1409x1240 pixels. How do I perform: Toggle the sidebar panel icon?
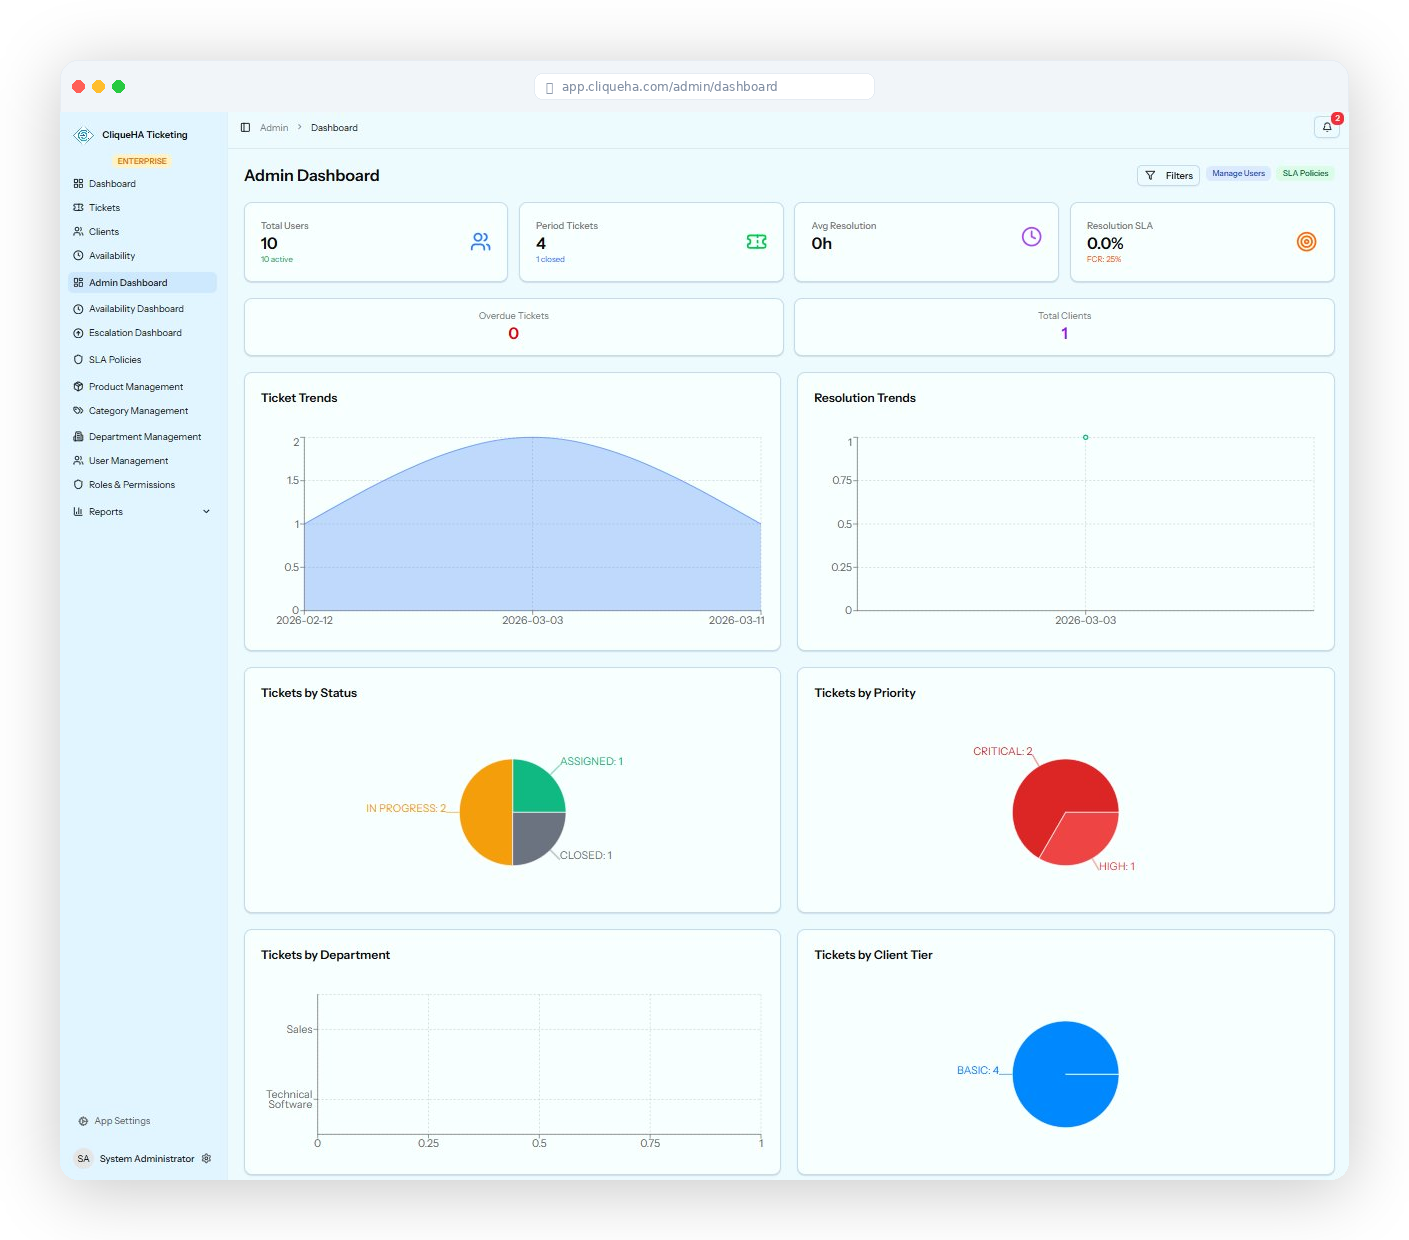[x=245, y=128]
